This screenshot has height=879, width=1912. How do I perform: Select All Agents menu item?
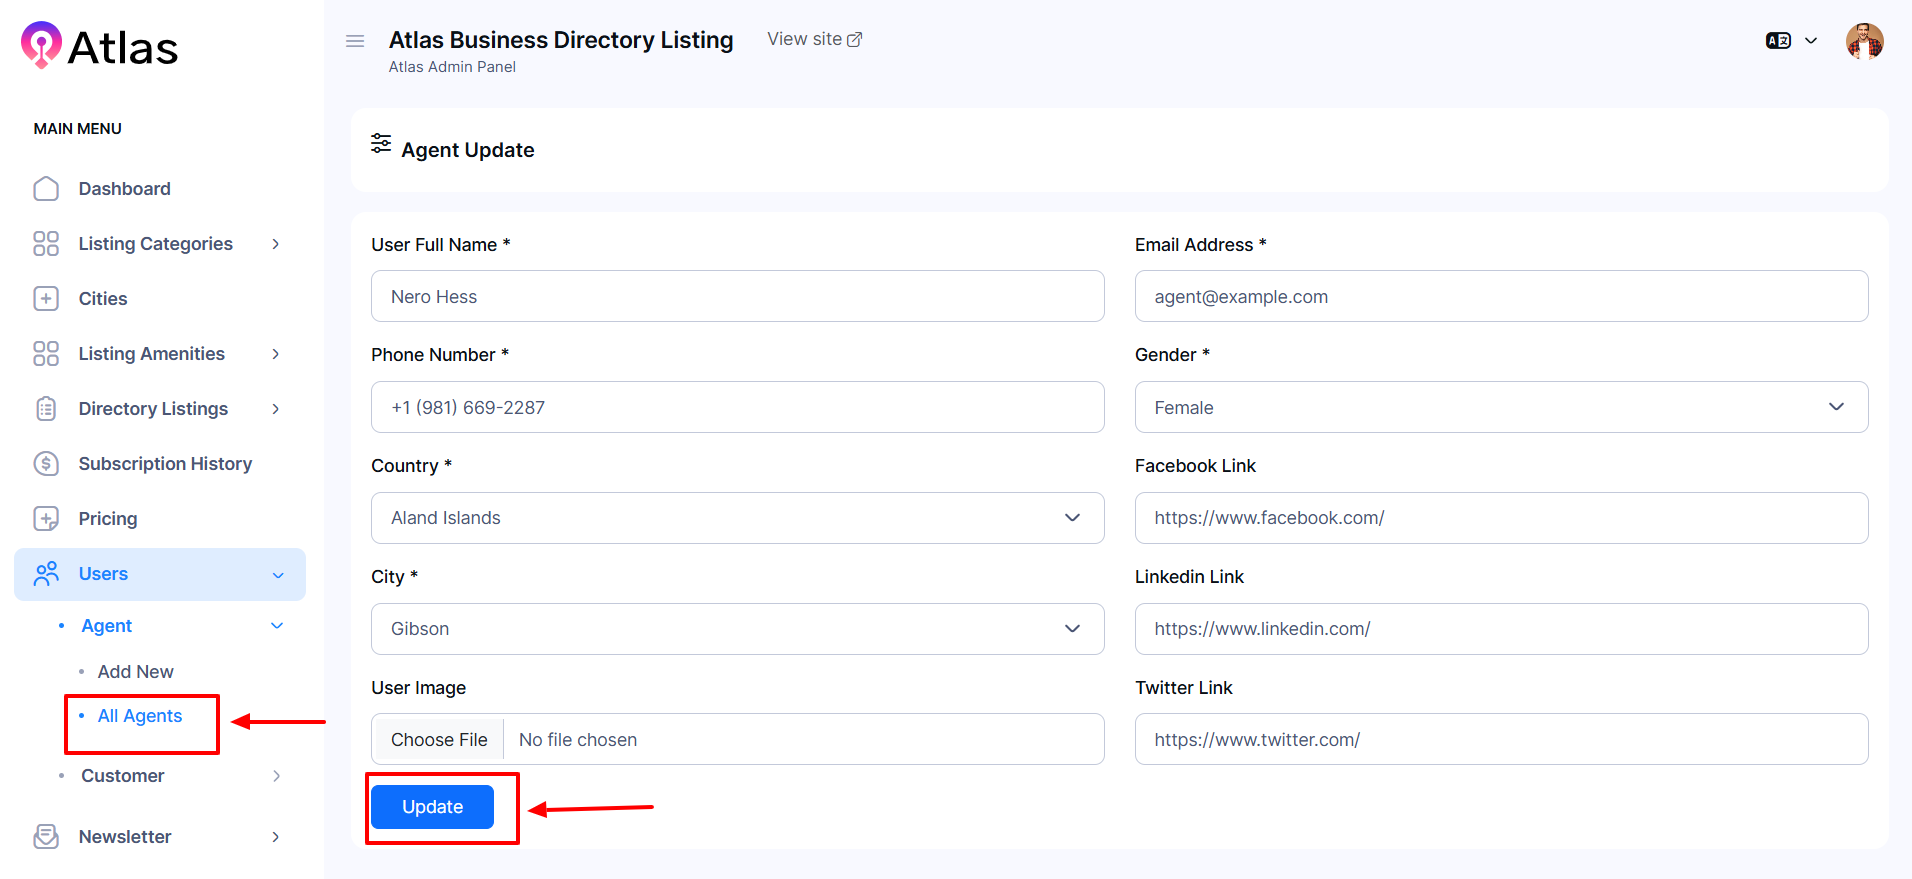pos(140,716)
